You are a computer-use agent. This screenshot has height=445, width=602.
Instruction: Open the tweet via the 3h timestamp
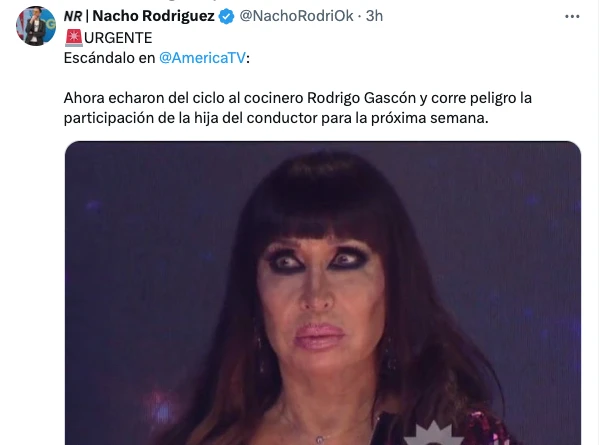(374, 16)
